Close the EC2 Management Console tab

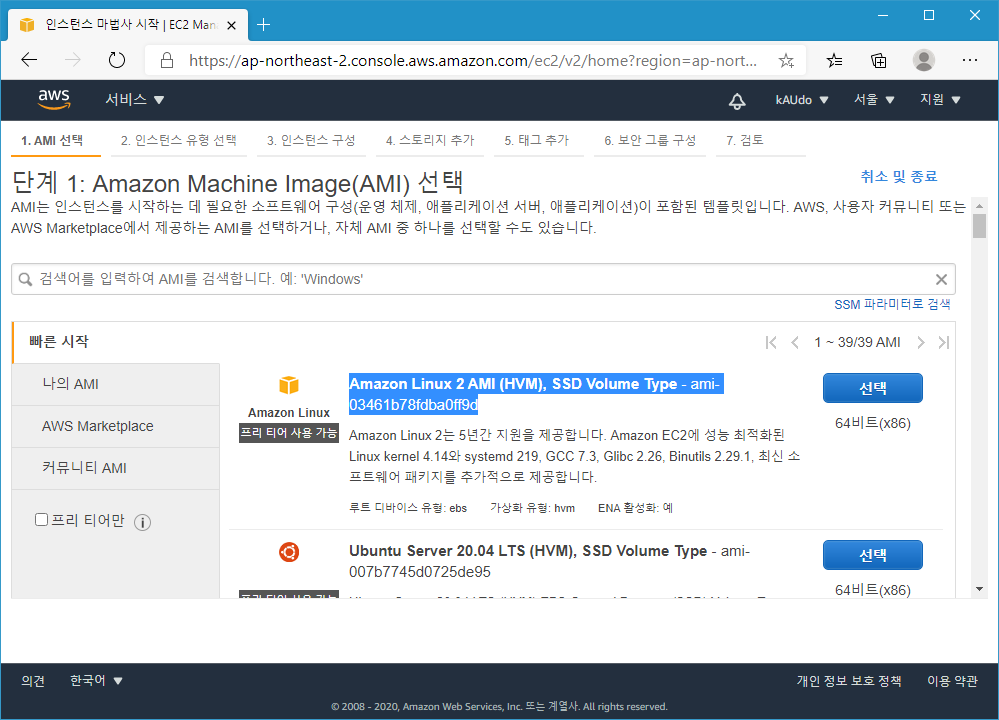pos(231,25)
